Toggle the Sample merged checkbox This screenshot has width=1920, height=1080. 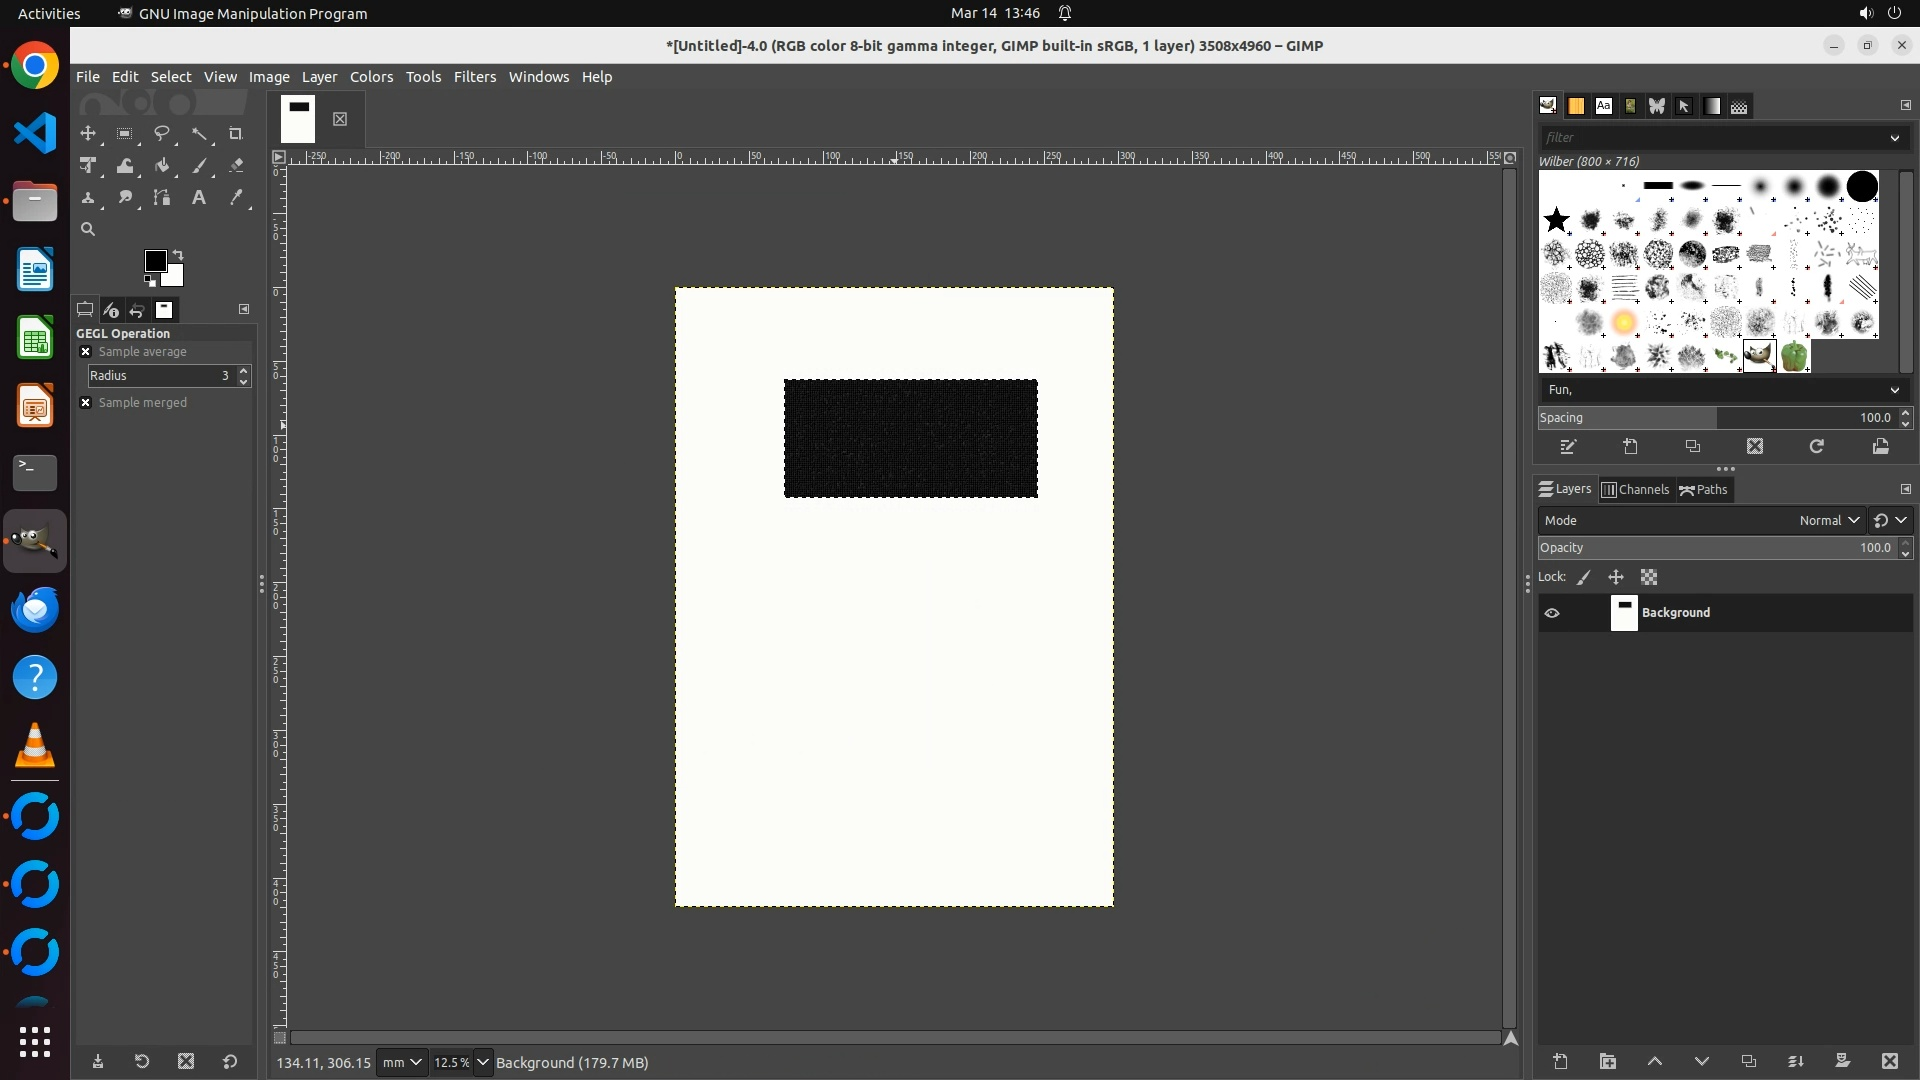(x=86, y=403)
